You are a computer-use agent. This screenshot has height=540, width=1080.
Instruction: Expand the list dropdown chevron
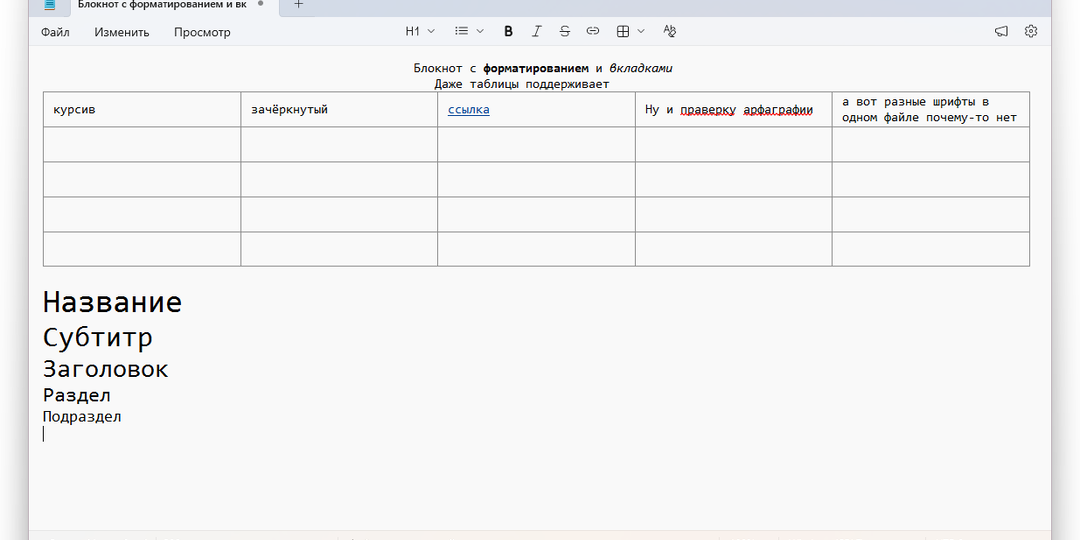(x=480, y=31)
